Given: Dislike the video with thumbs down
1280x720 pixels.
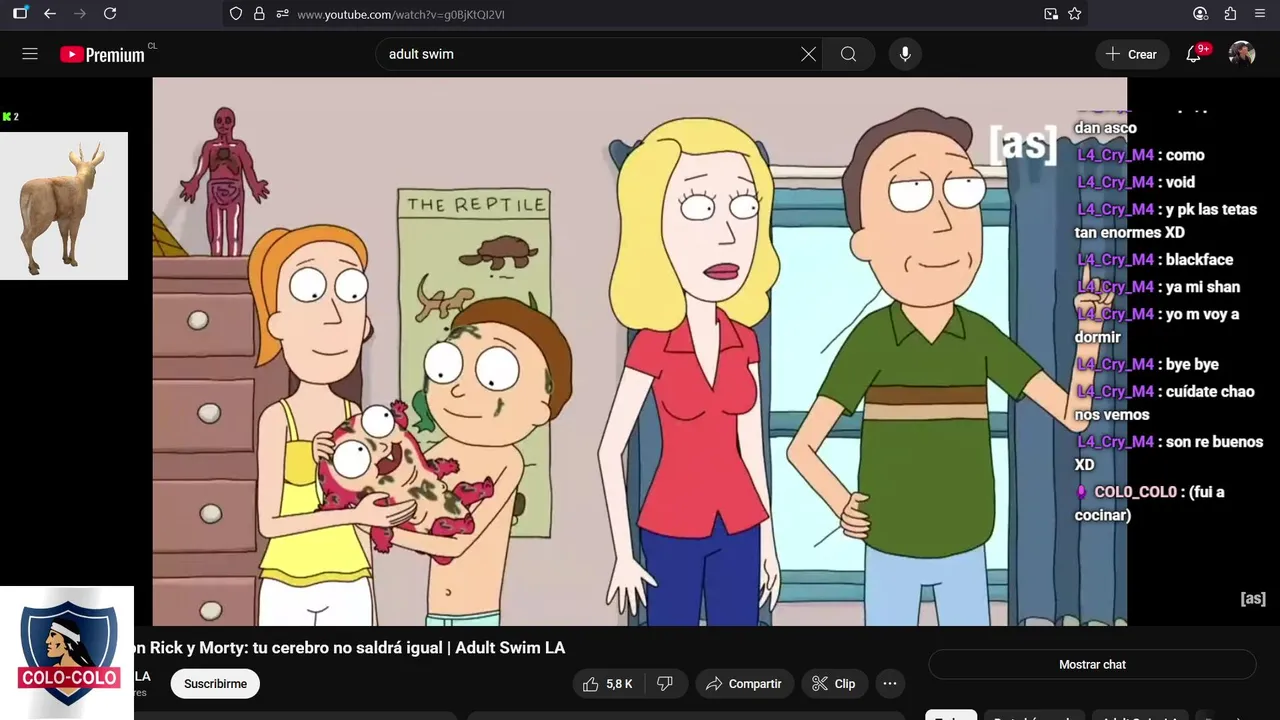Looking at the screenshot, I should click(665, 684).
